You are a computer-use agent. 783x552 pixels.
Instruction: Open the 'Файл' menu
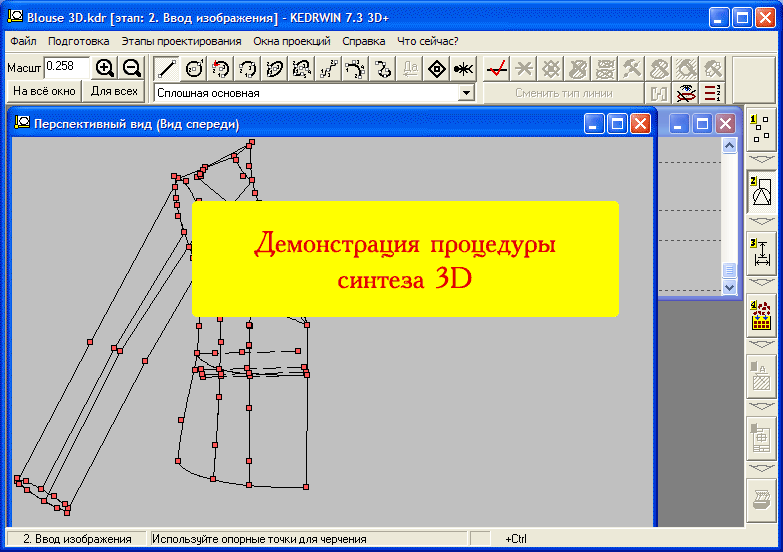[23, 41]
